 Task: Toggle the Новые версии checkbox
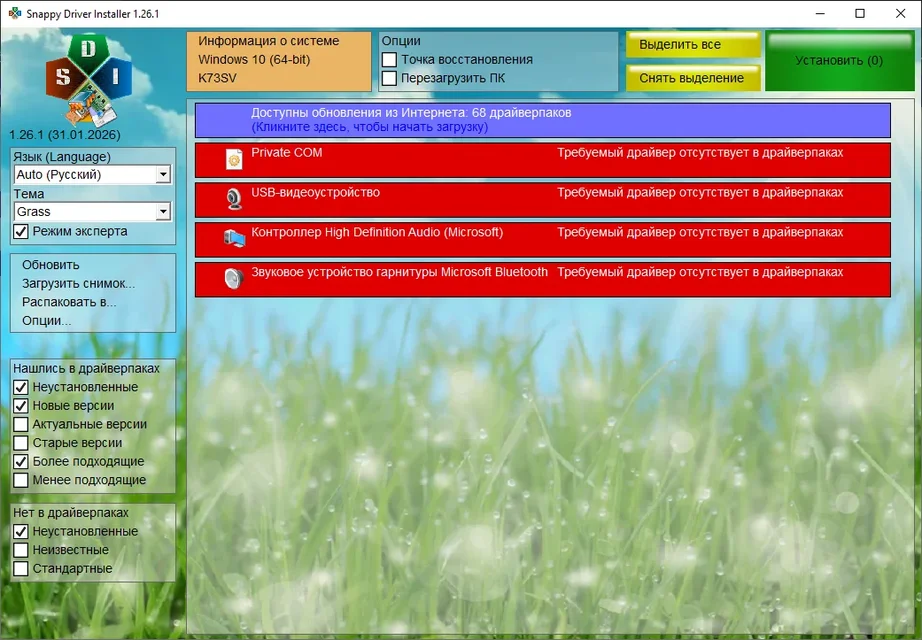pos(21,406)
